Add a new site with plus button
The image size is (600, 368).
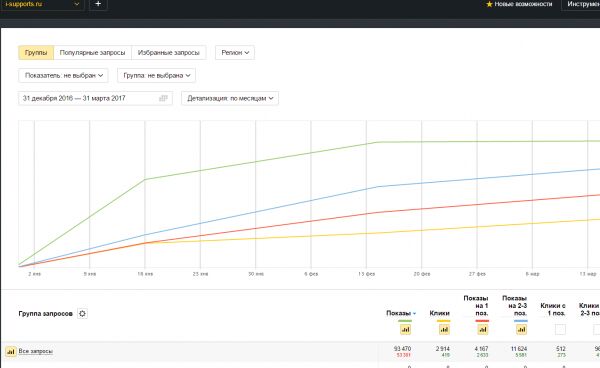[98, 4]
